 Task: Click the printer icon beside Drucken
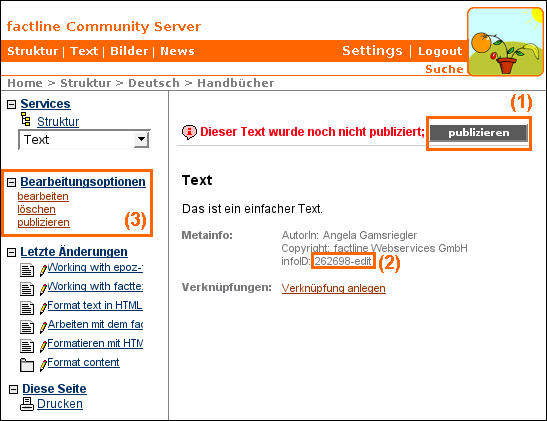point(27,404)
